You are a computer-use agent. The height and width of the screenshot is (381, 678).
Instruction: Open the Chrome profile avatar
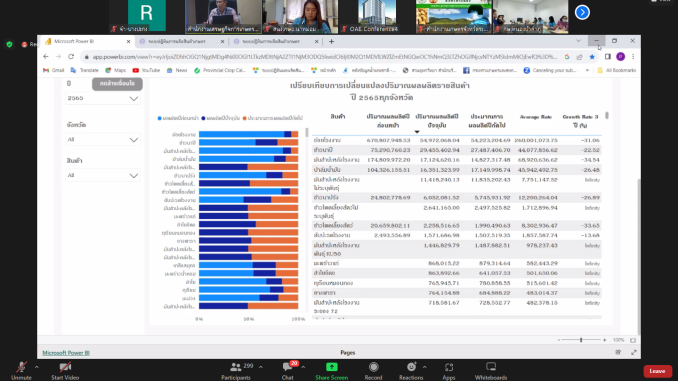pyautogui.click(x=620, y=57)
